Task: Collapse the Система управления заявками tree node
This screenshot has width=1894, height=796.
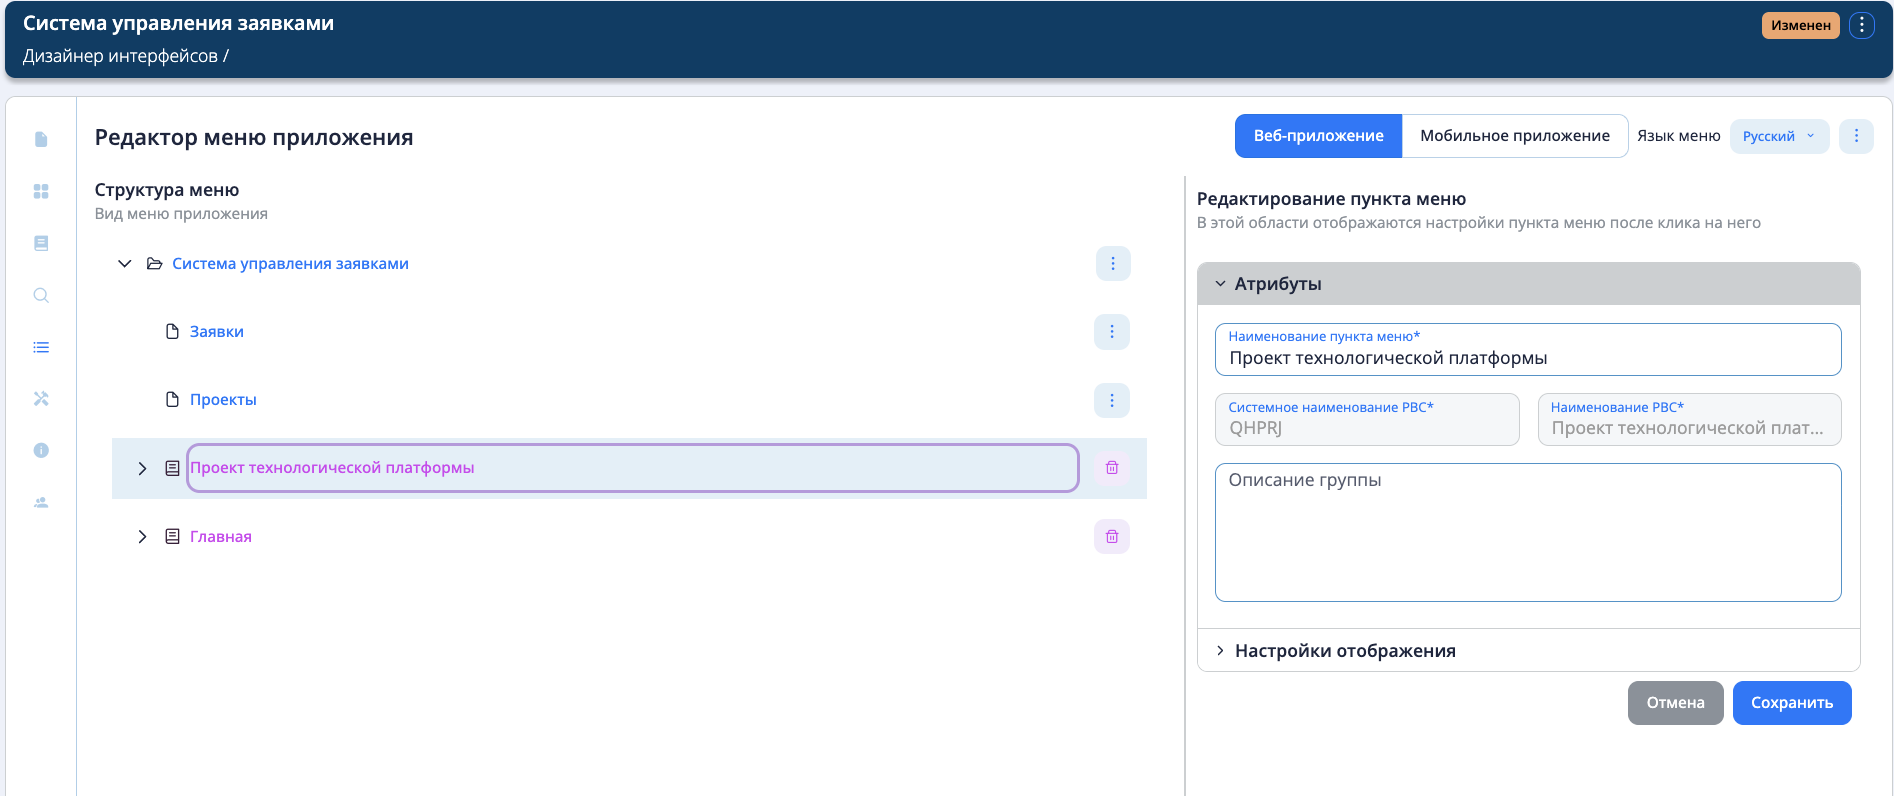Action: tap(125, 264)
